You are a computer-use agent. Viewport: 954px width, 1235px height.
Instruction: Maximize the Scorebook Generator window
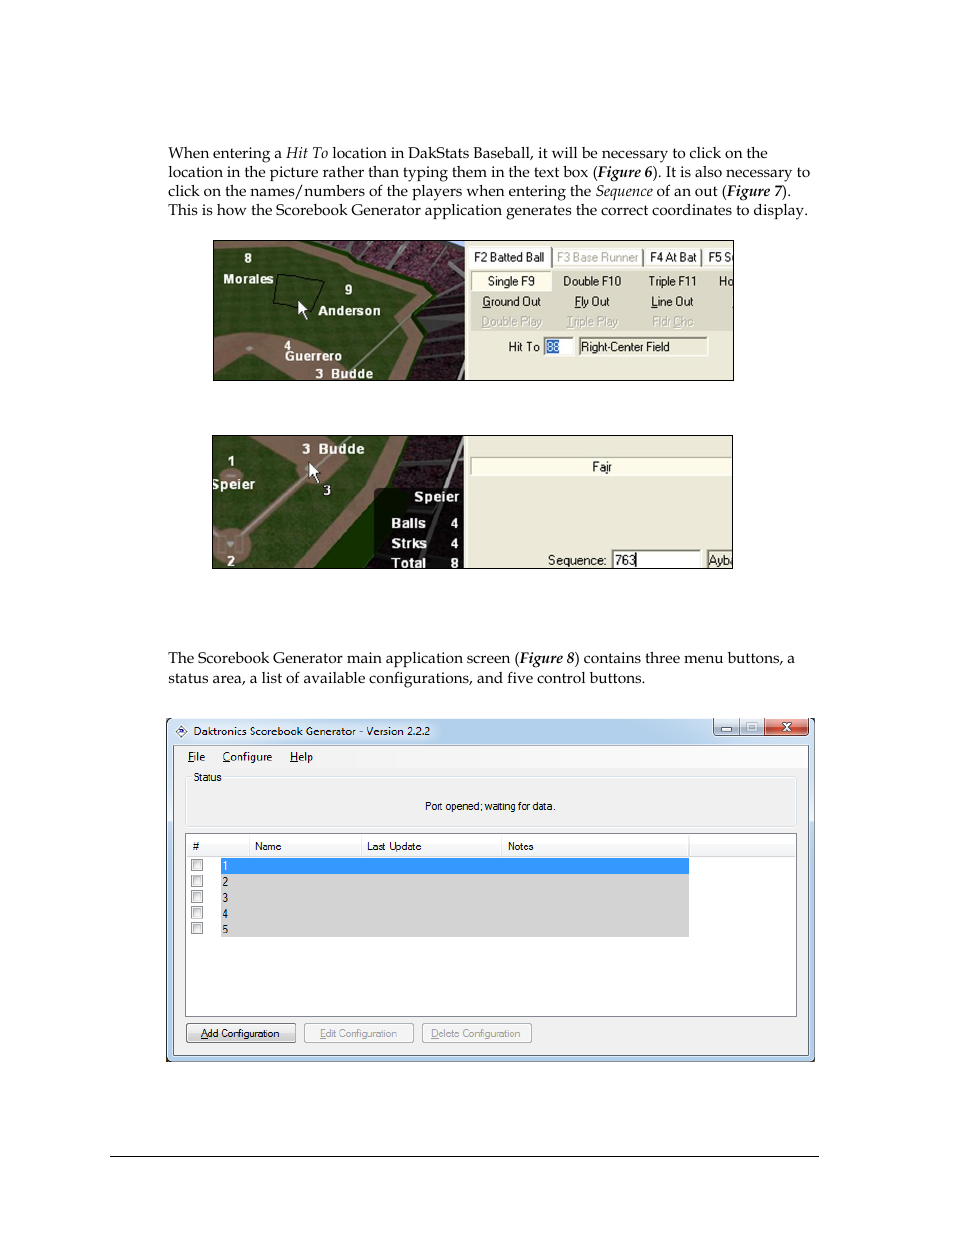(751, 728)
